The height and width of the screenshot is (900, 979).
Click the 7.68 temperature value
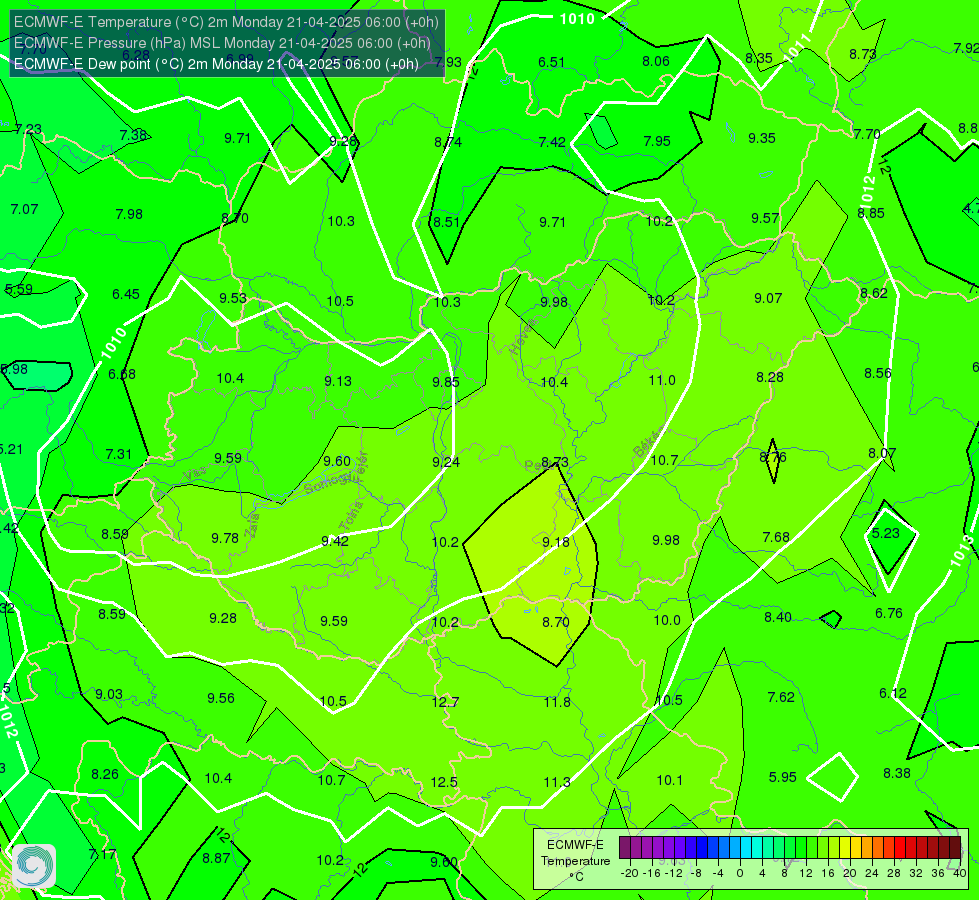click(776, 537)
